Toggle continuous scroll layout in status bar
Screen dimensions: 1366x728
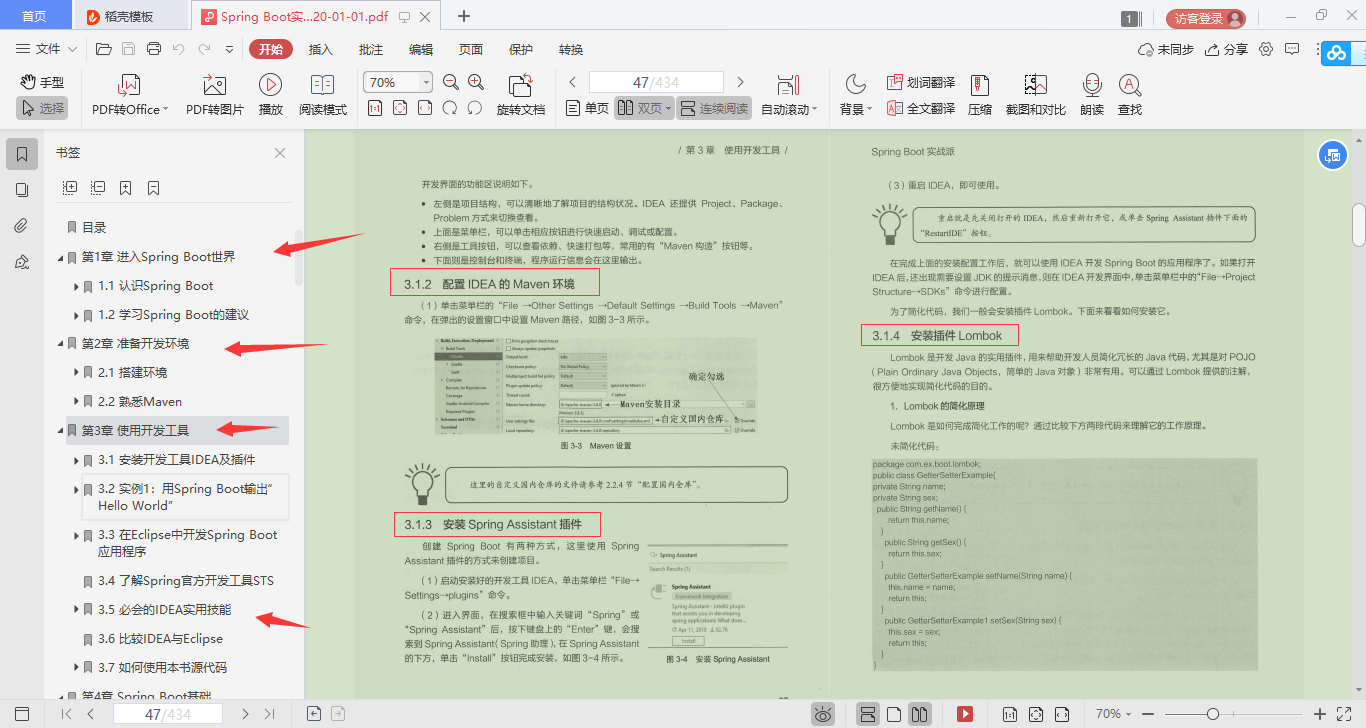868,714
